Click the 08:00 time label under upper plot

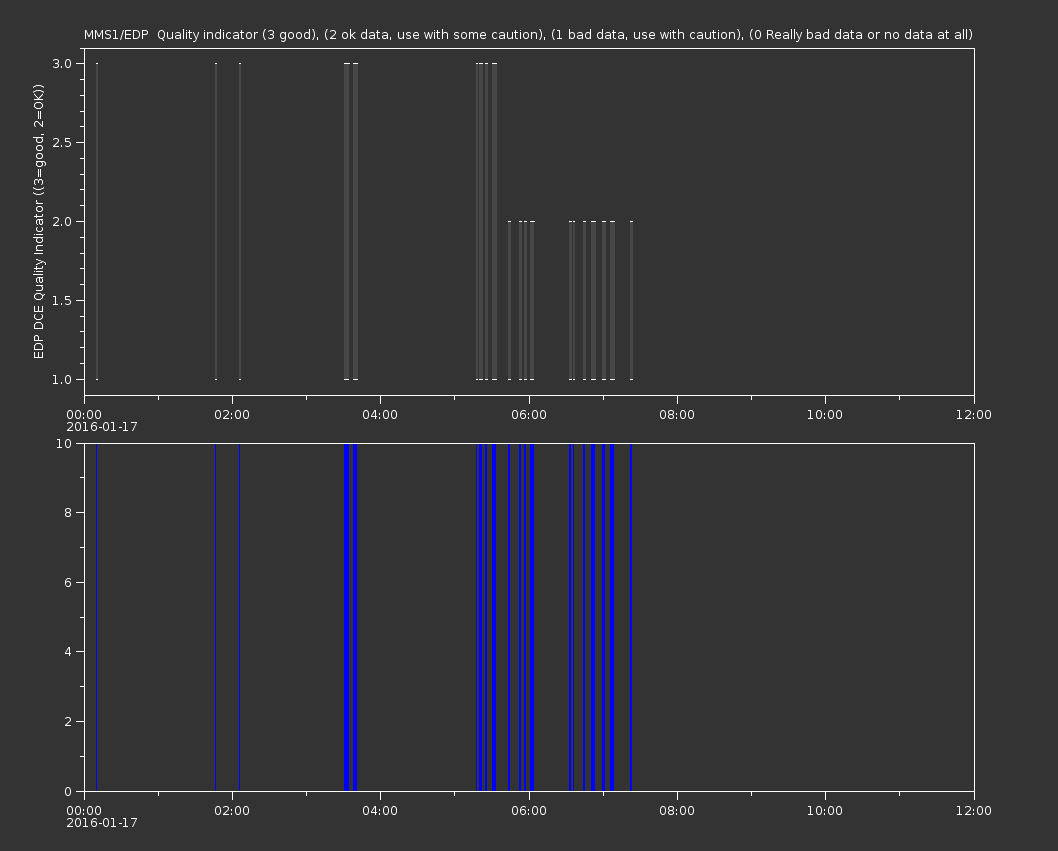pos(677,414)
